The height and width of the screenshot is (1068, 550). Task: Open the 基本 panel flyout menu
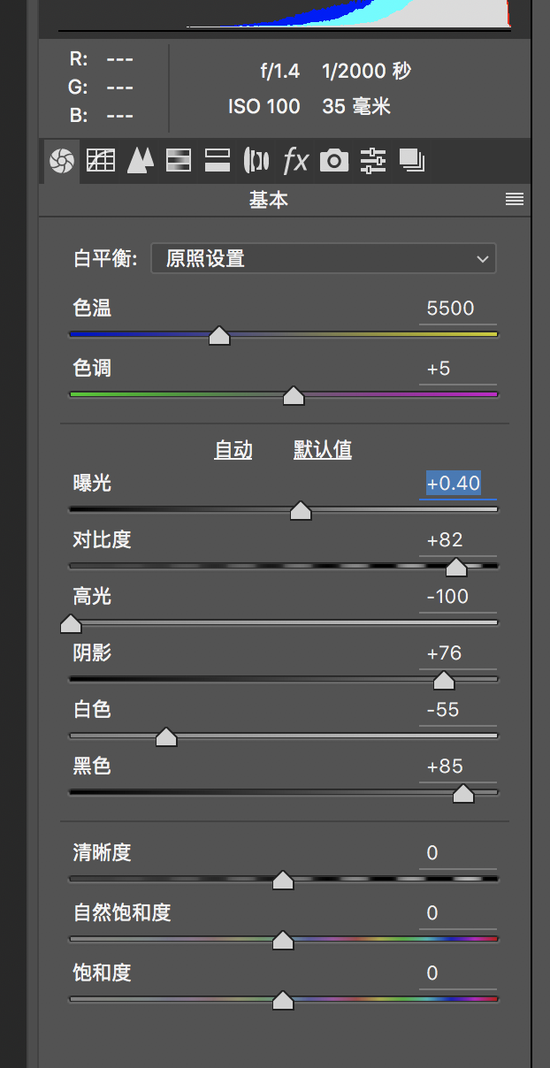click(x=515, y=200)
